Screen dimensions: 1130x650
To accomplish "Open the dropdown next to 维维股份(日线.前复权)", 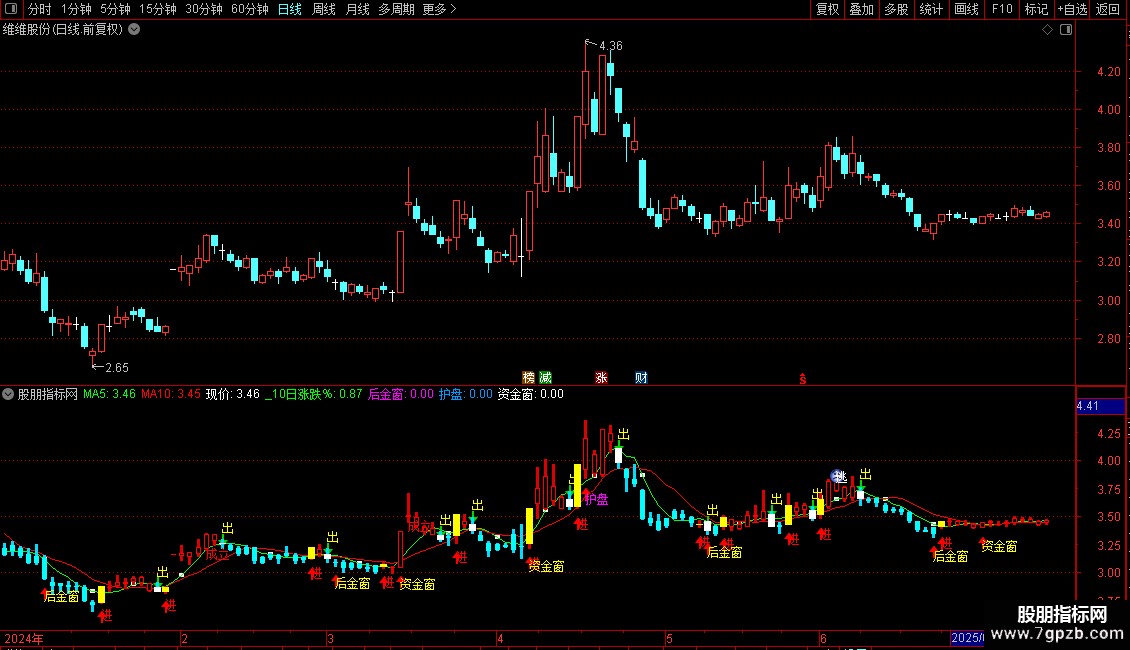I will pyautogui.click(x=134, y=30).
